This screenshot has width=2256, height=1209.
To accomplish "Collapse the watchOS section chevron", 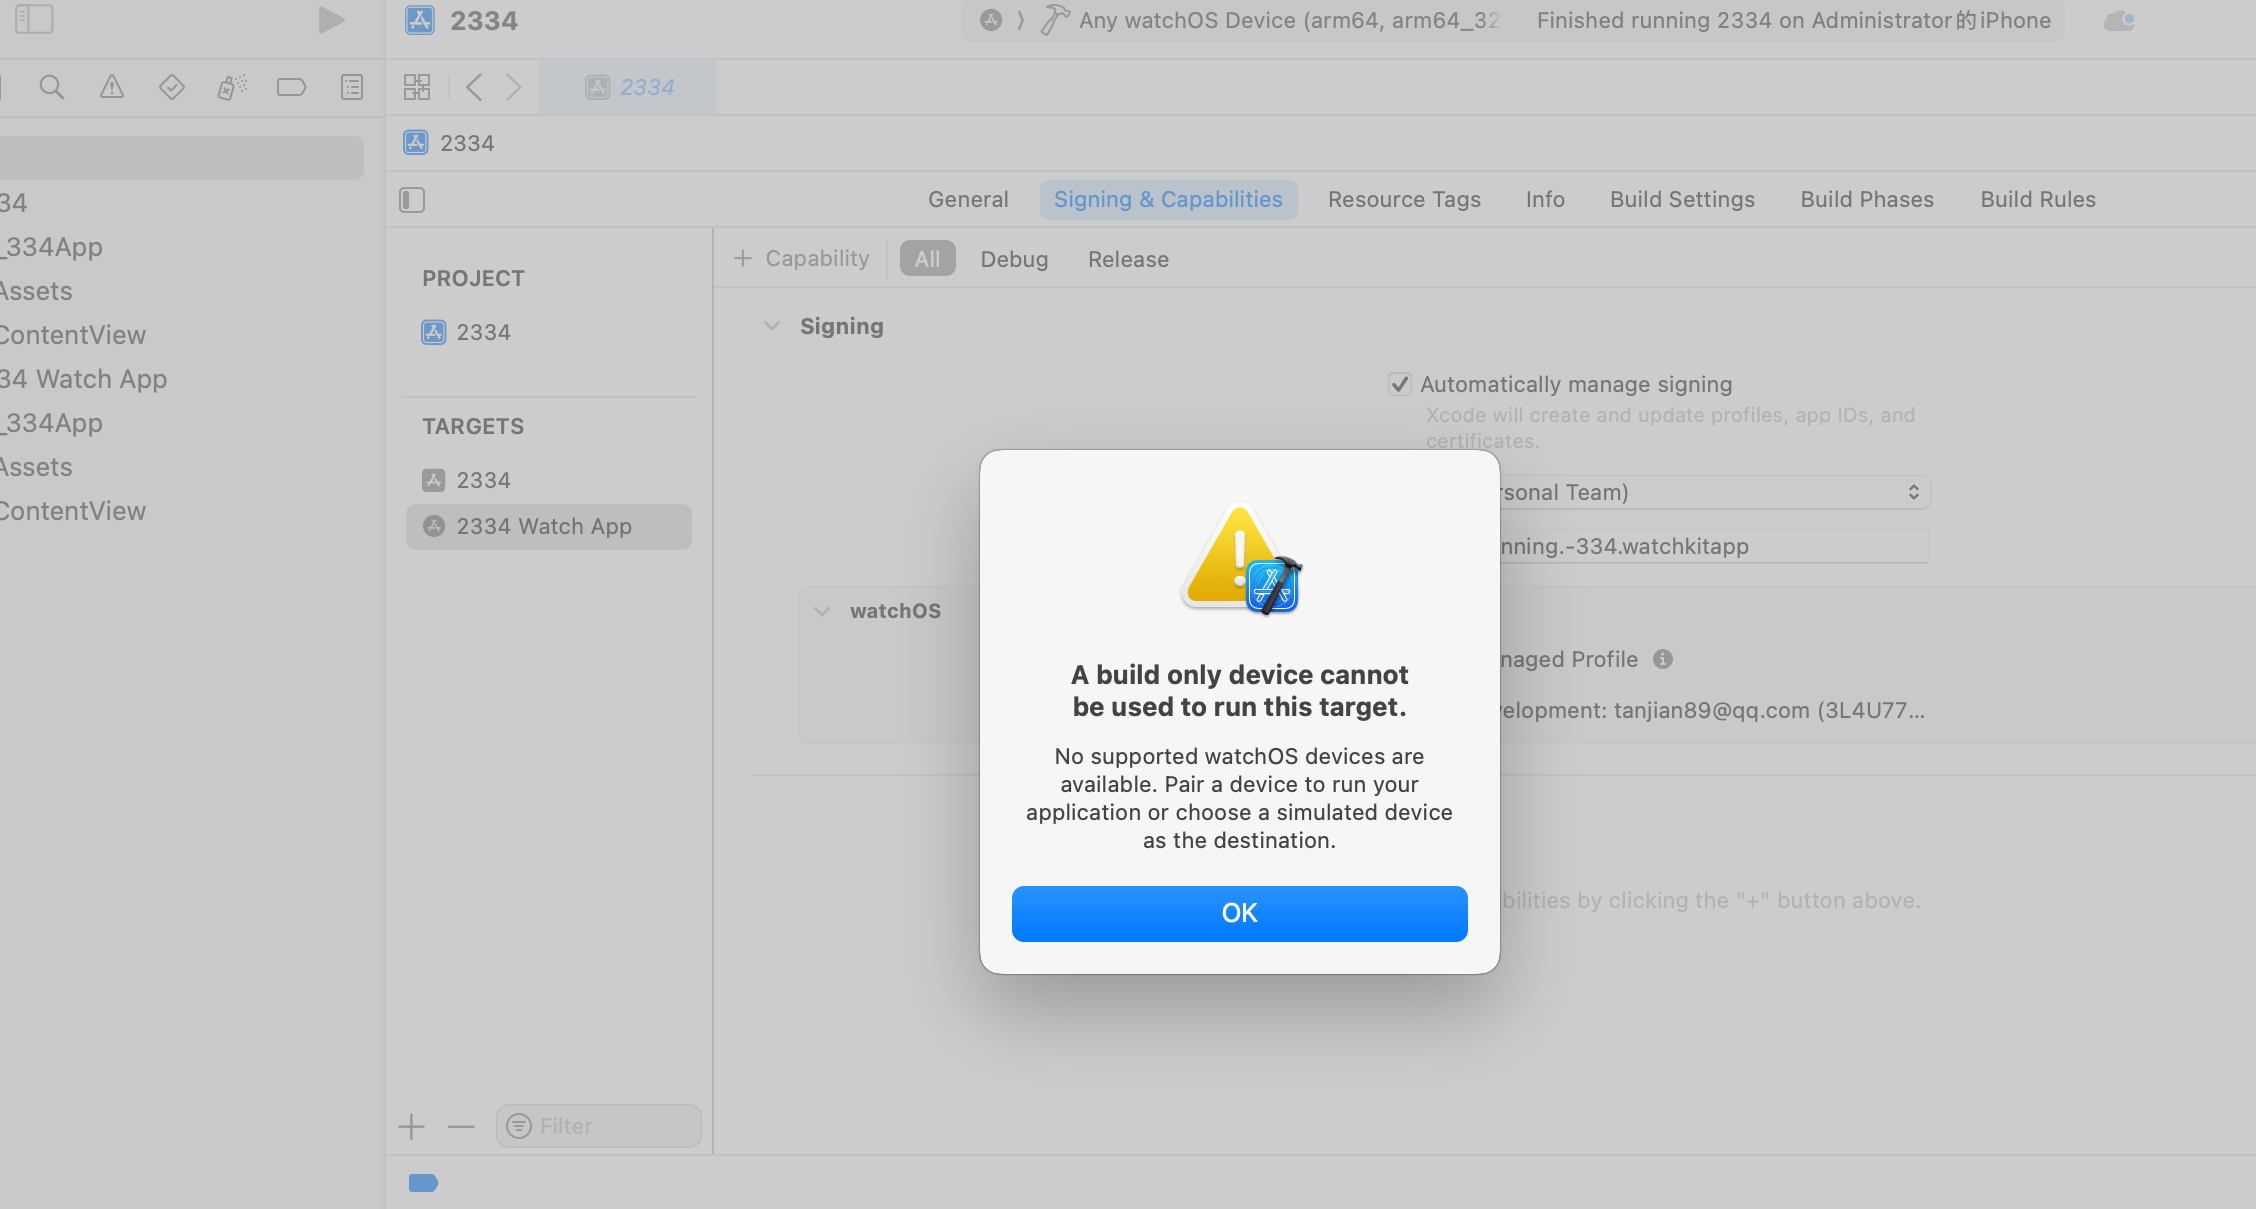I will (822, 611).
